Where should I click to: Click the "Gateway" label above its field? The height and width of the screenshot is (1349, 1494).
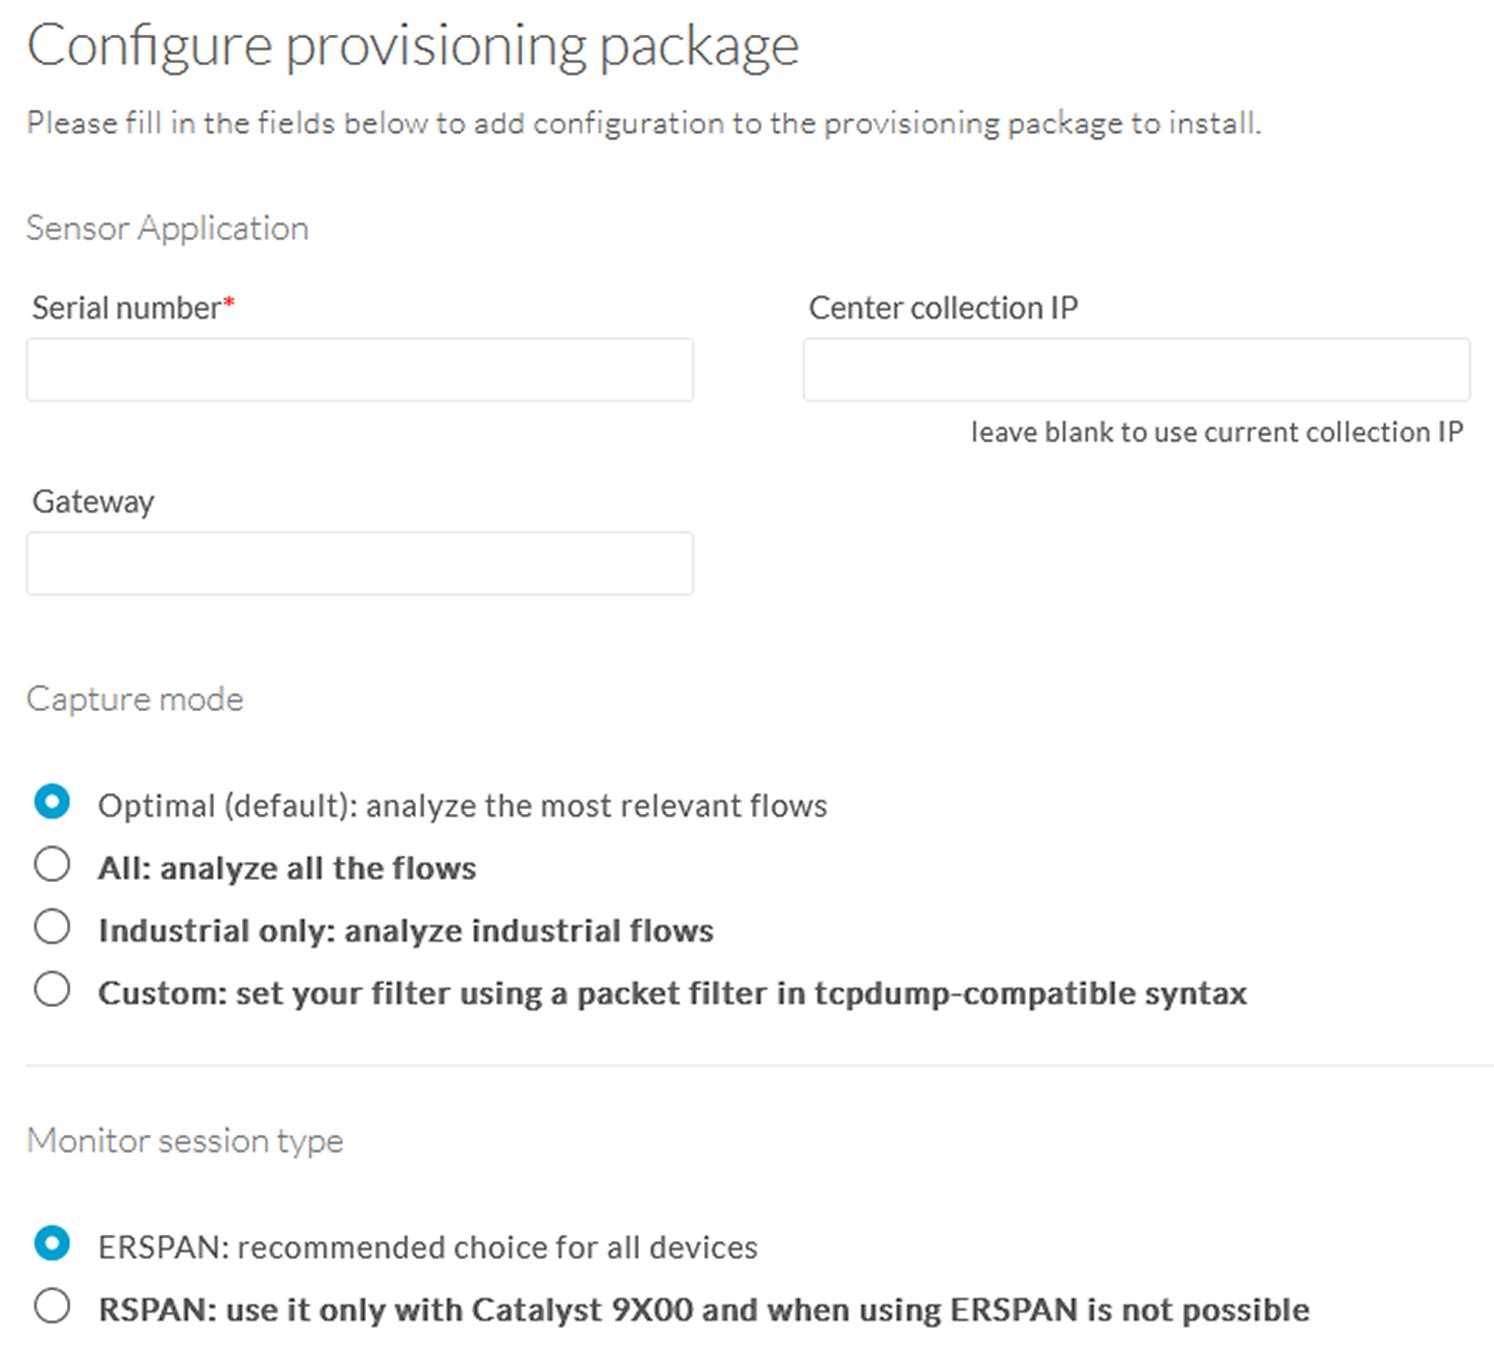point(93,501)
